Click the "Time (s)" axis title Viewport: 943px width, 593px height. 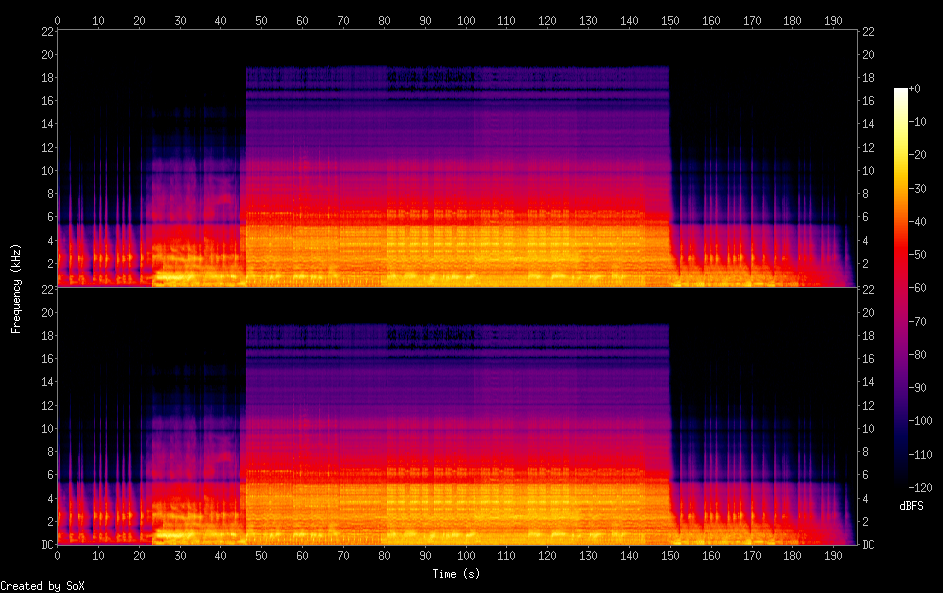[x=456, y=574]
